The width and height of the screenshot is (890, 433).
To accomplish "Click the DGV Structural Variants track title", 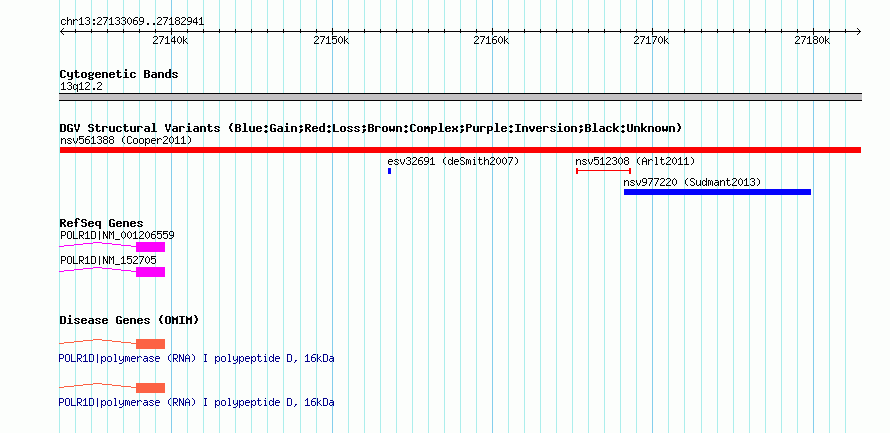I will tap(371, 128).
